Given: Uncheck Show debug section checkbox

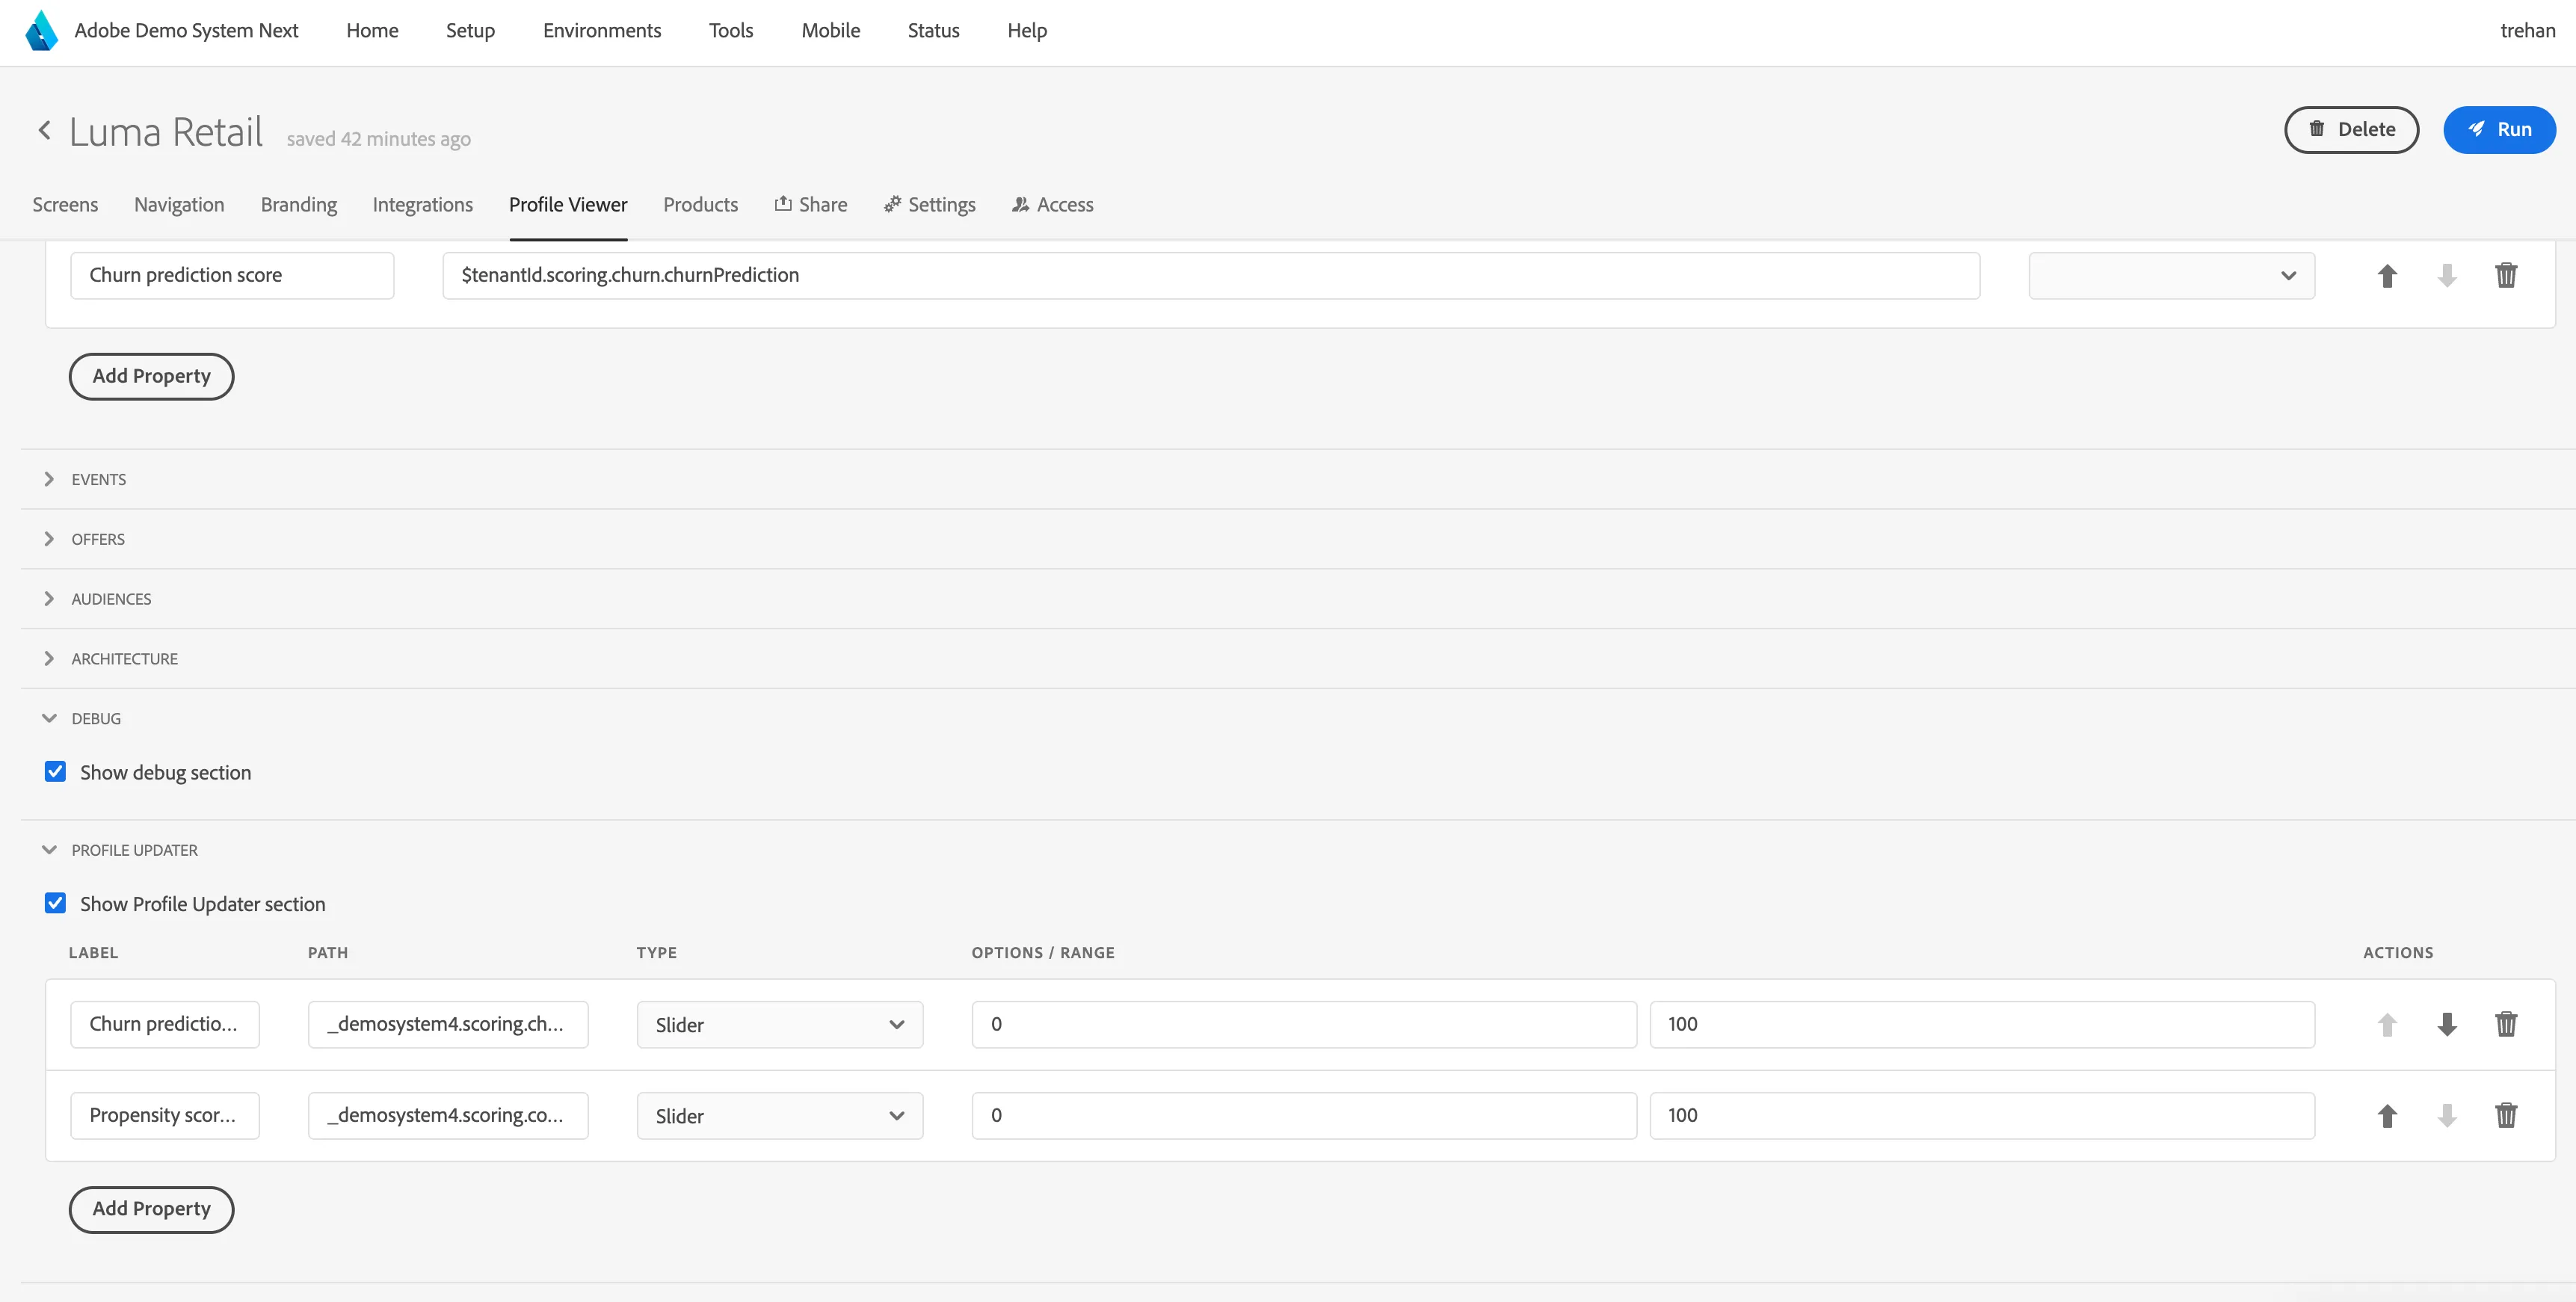Looking at the screenshot, I should 56,772.
